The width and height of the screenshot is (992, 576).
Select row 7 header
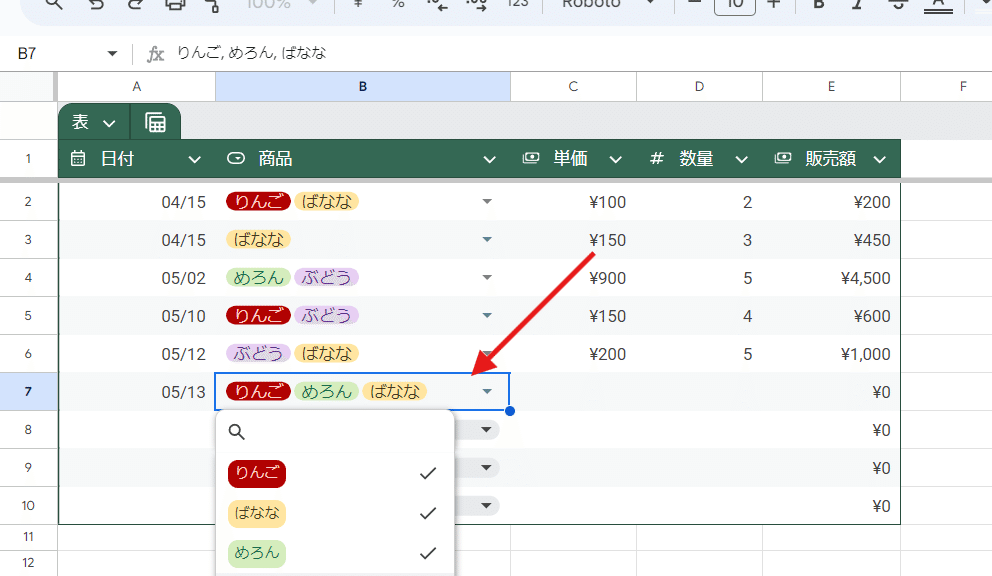(28, 391)
